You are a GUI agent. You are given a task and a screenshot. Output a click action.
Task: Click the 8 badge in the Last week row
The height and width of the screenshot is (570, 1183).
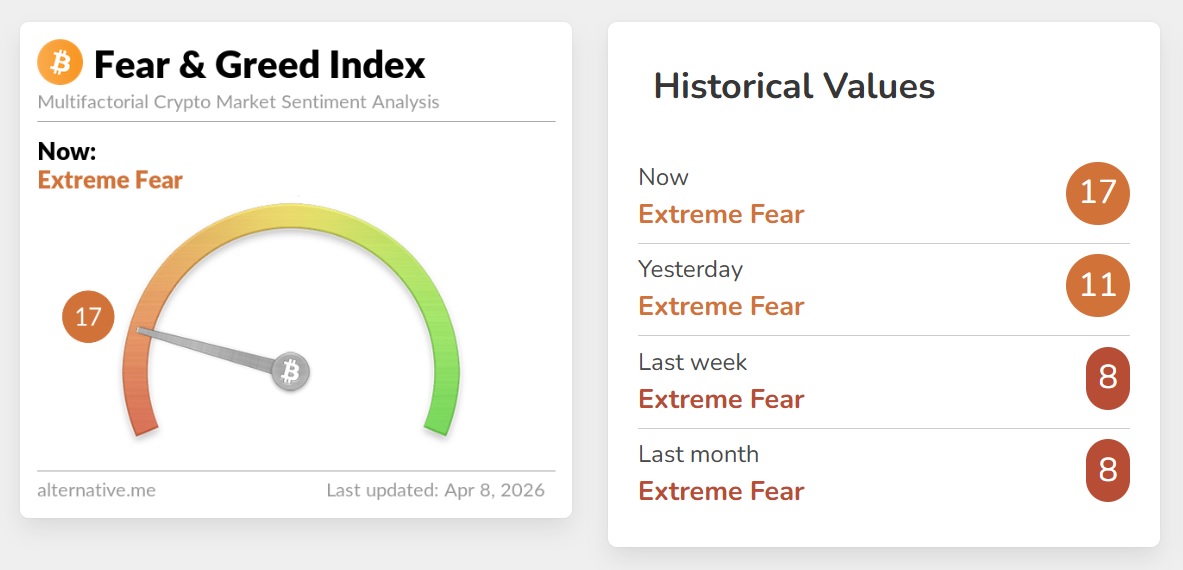pyautogui.click(x=1108, y=378)
